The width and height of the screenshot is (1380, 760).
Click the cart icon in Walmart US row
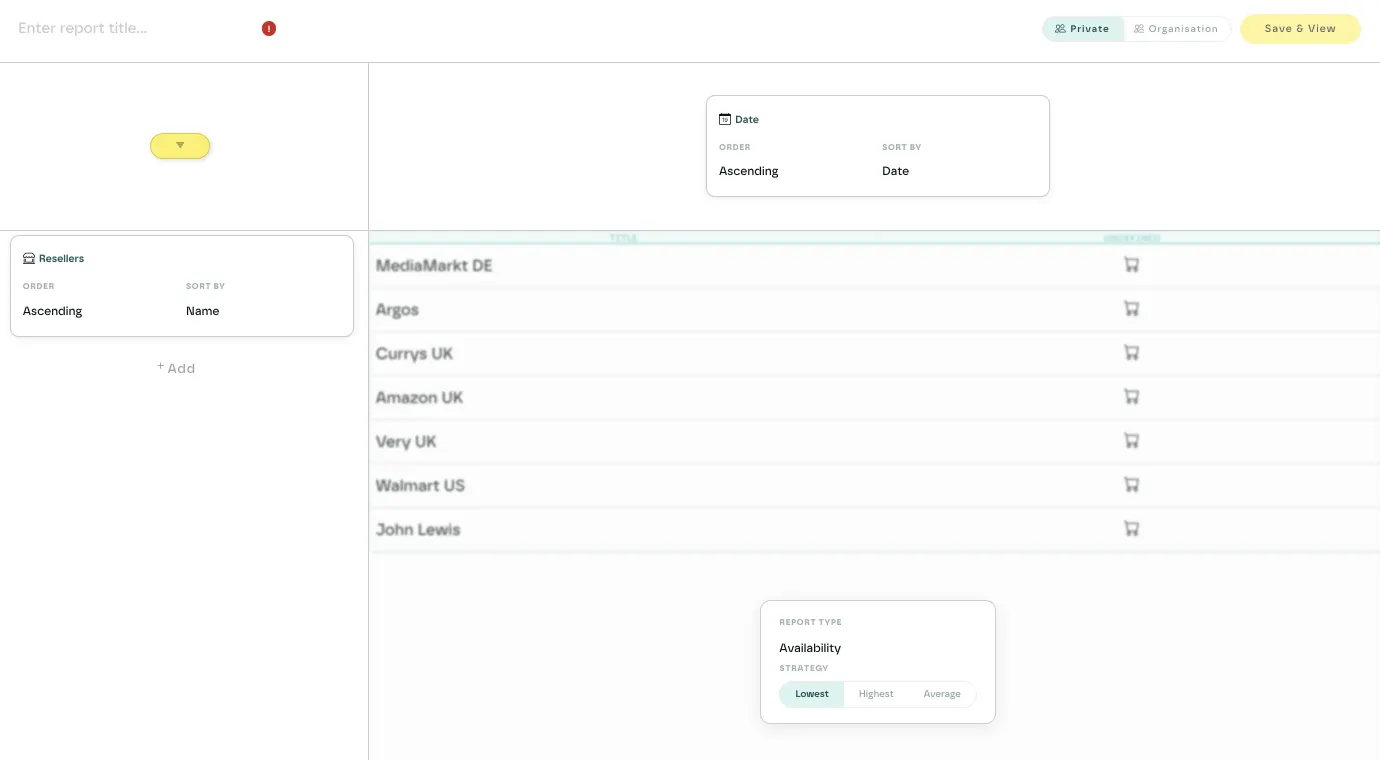click(x=1132, y=485)
